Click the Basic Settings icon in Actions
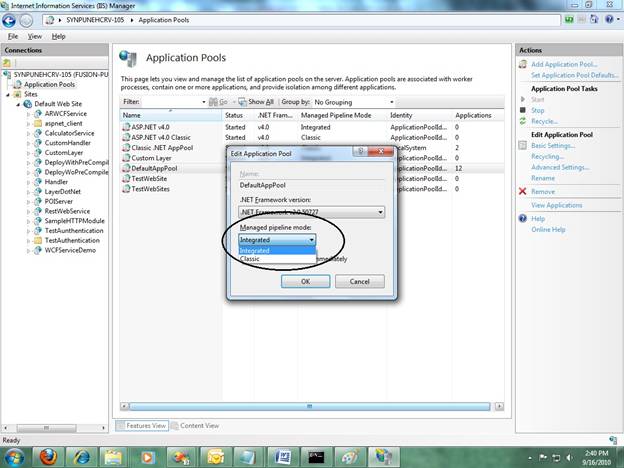This screenshot has height=468, width=624. 523,146
